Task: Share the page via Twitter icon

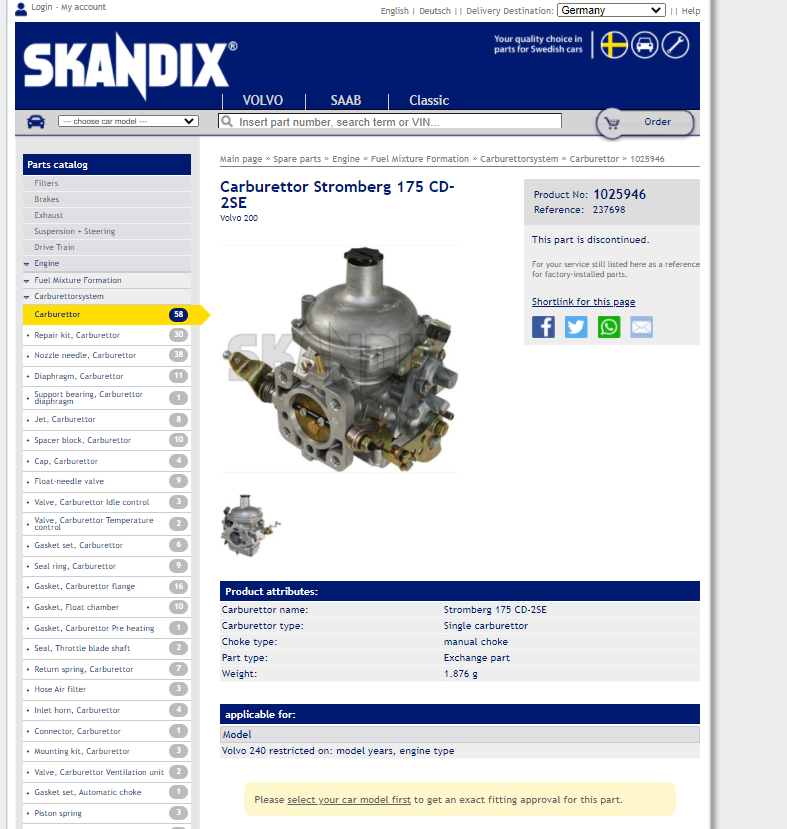Action: tap(576, 327)
